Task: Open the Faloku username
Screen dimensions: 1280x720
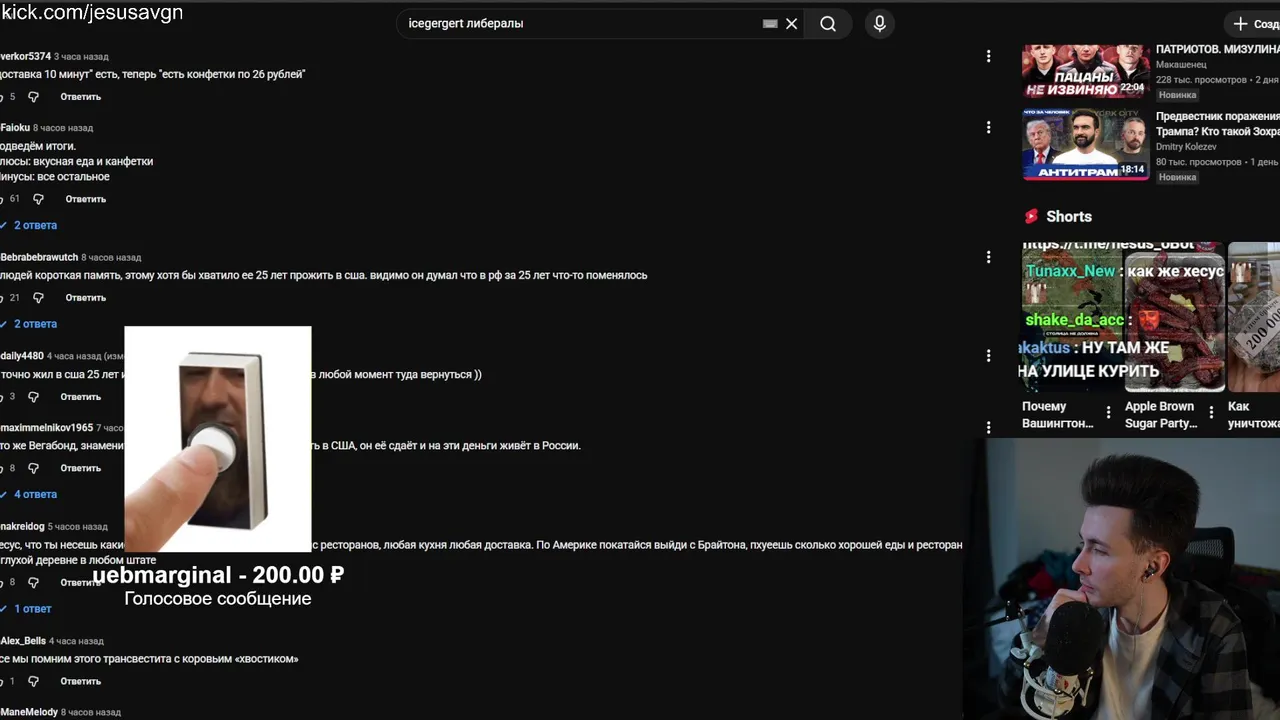Action: pos(15,128)
